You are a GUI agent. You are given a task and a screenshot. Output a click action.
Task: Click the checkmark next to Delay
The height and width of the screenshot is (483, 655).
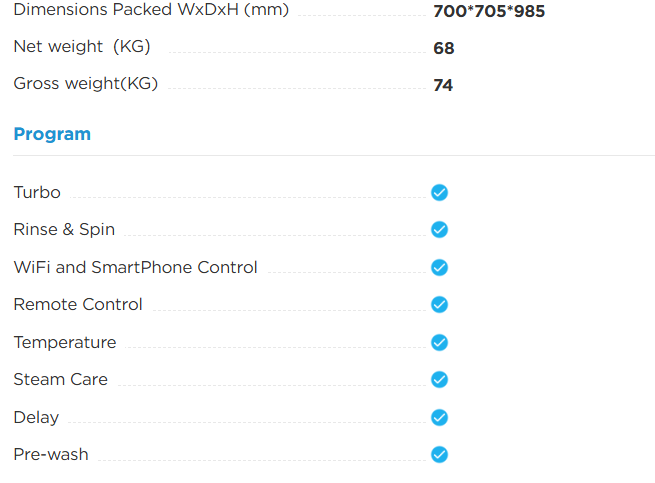tap(439, 417)
